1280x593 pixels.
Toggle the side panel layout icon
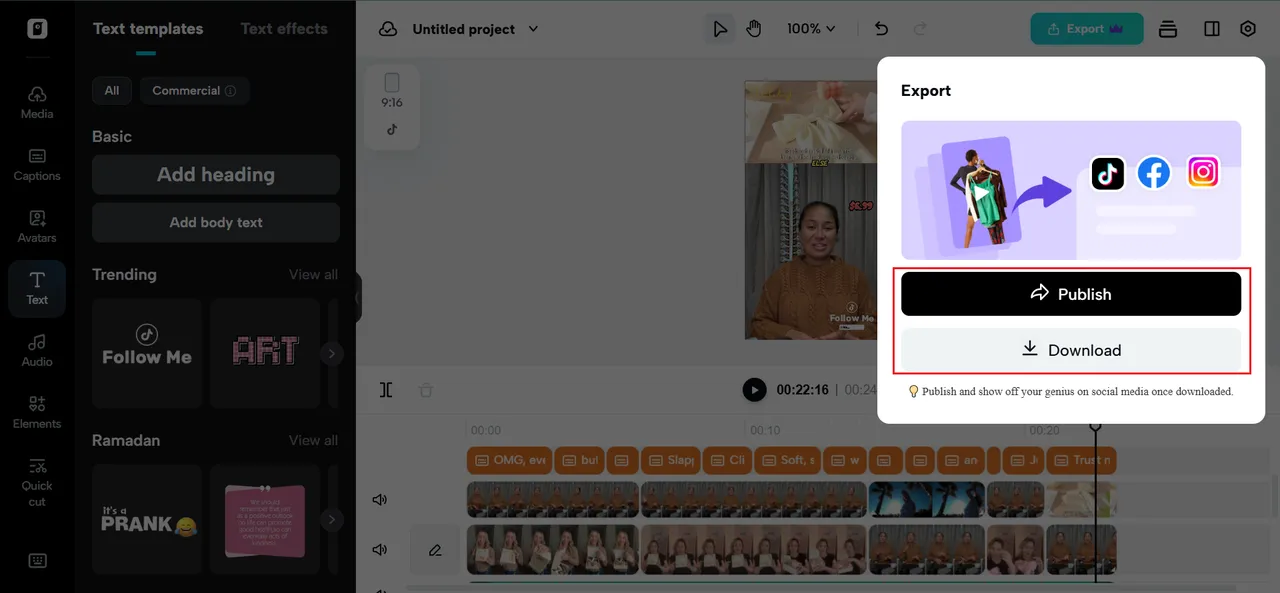[x=1212, y=29]
